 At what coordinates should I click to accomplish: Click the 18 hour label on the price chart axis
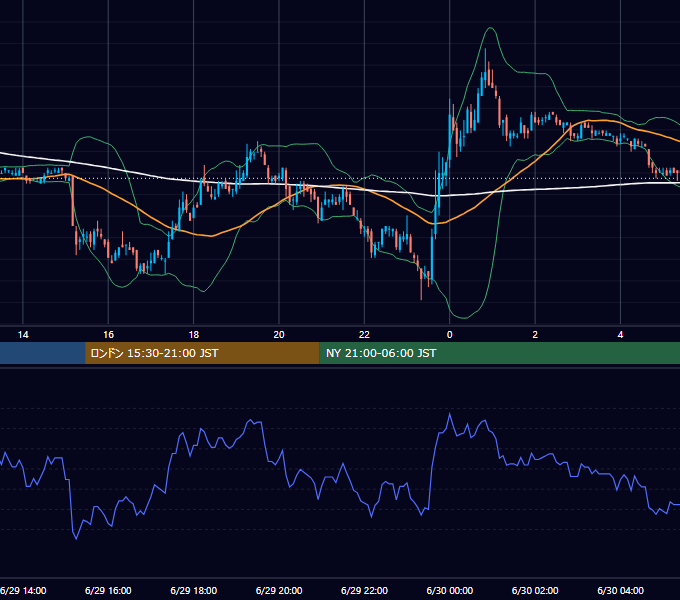pyautogui.click(x=193, y=334)
